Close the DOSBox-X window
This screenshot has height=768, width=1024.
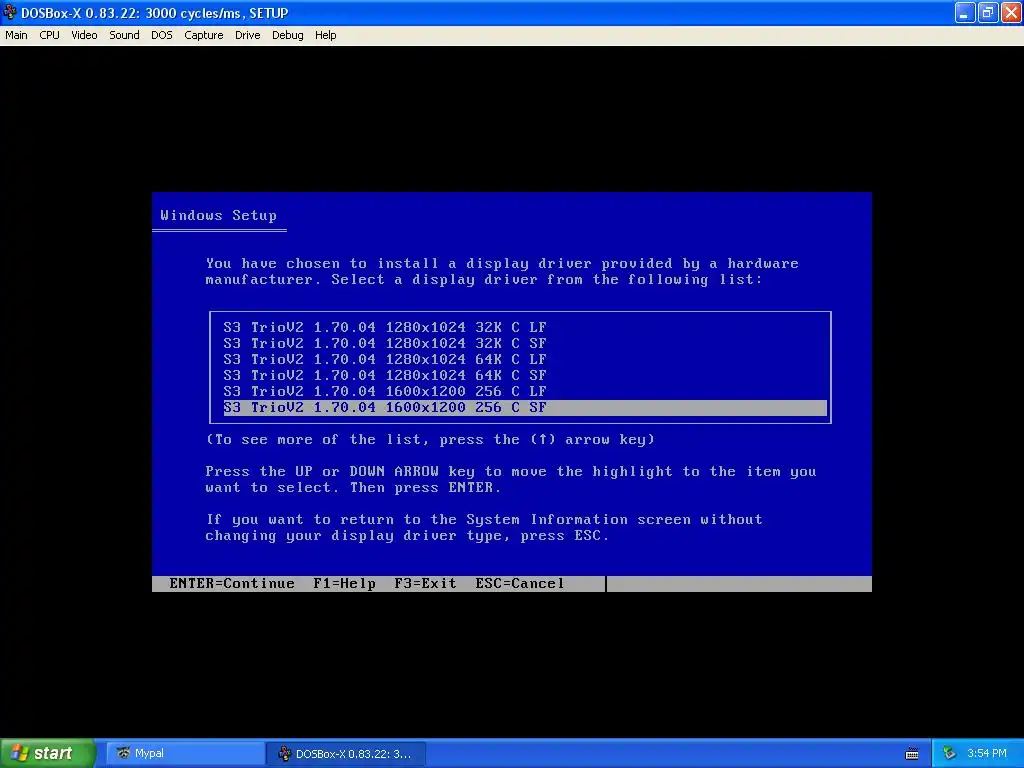[1011, 12]
